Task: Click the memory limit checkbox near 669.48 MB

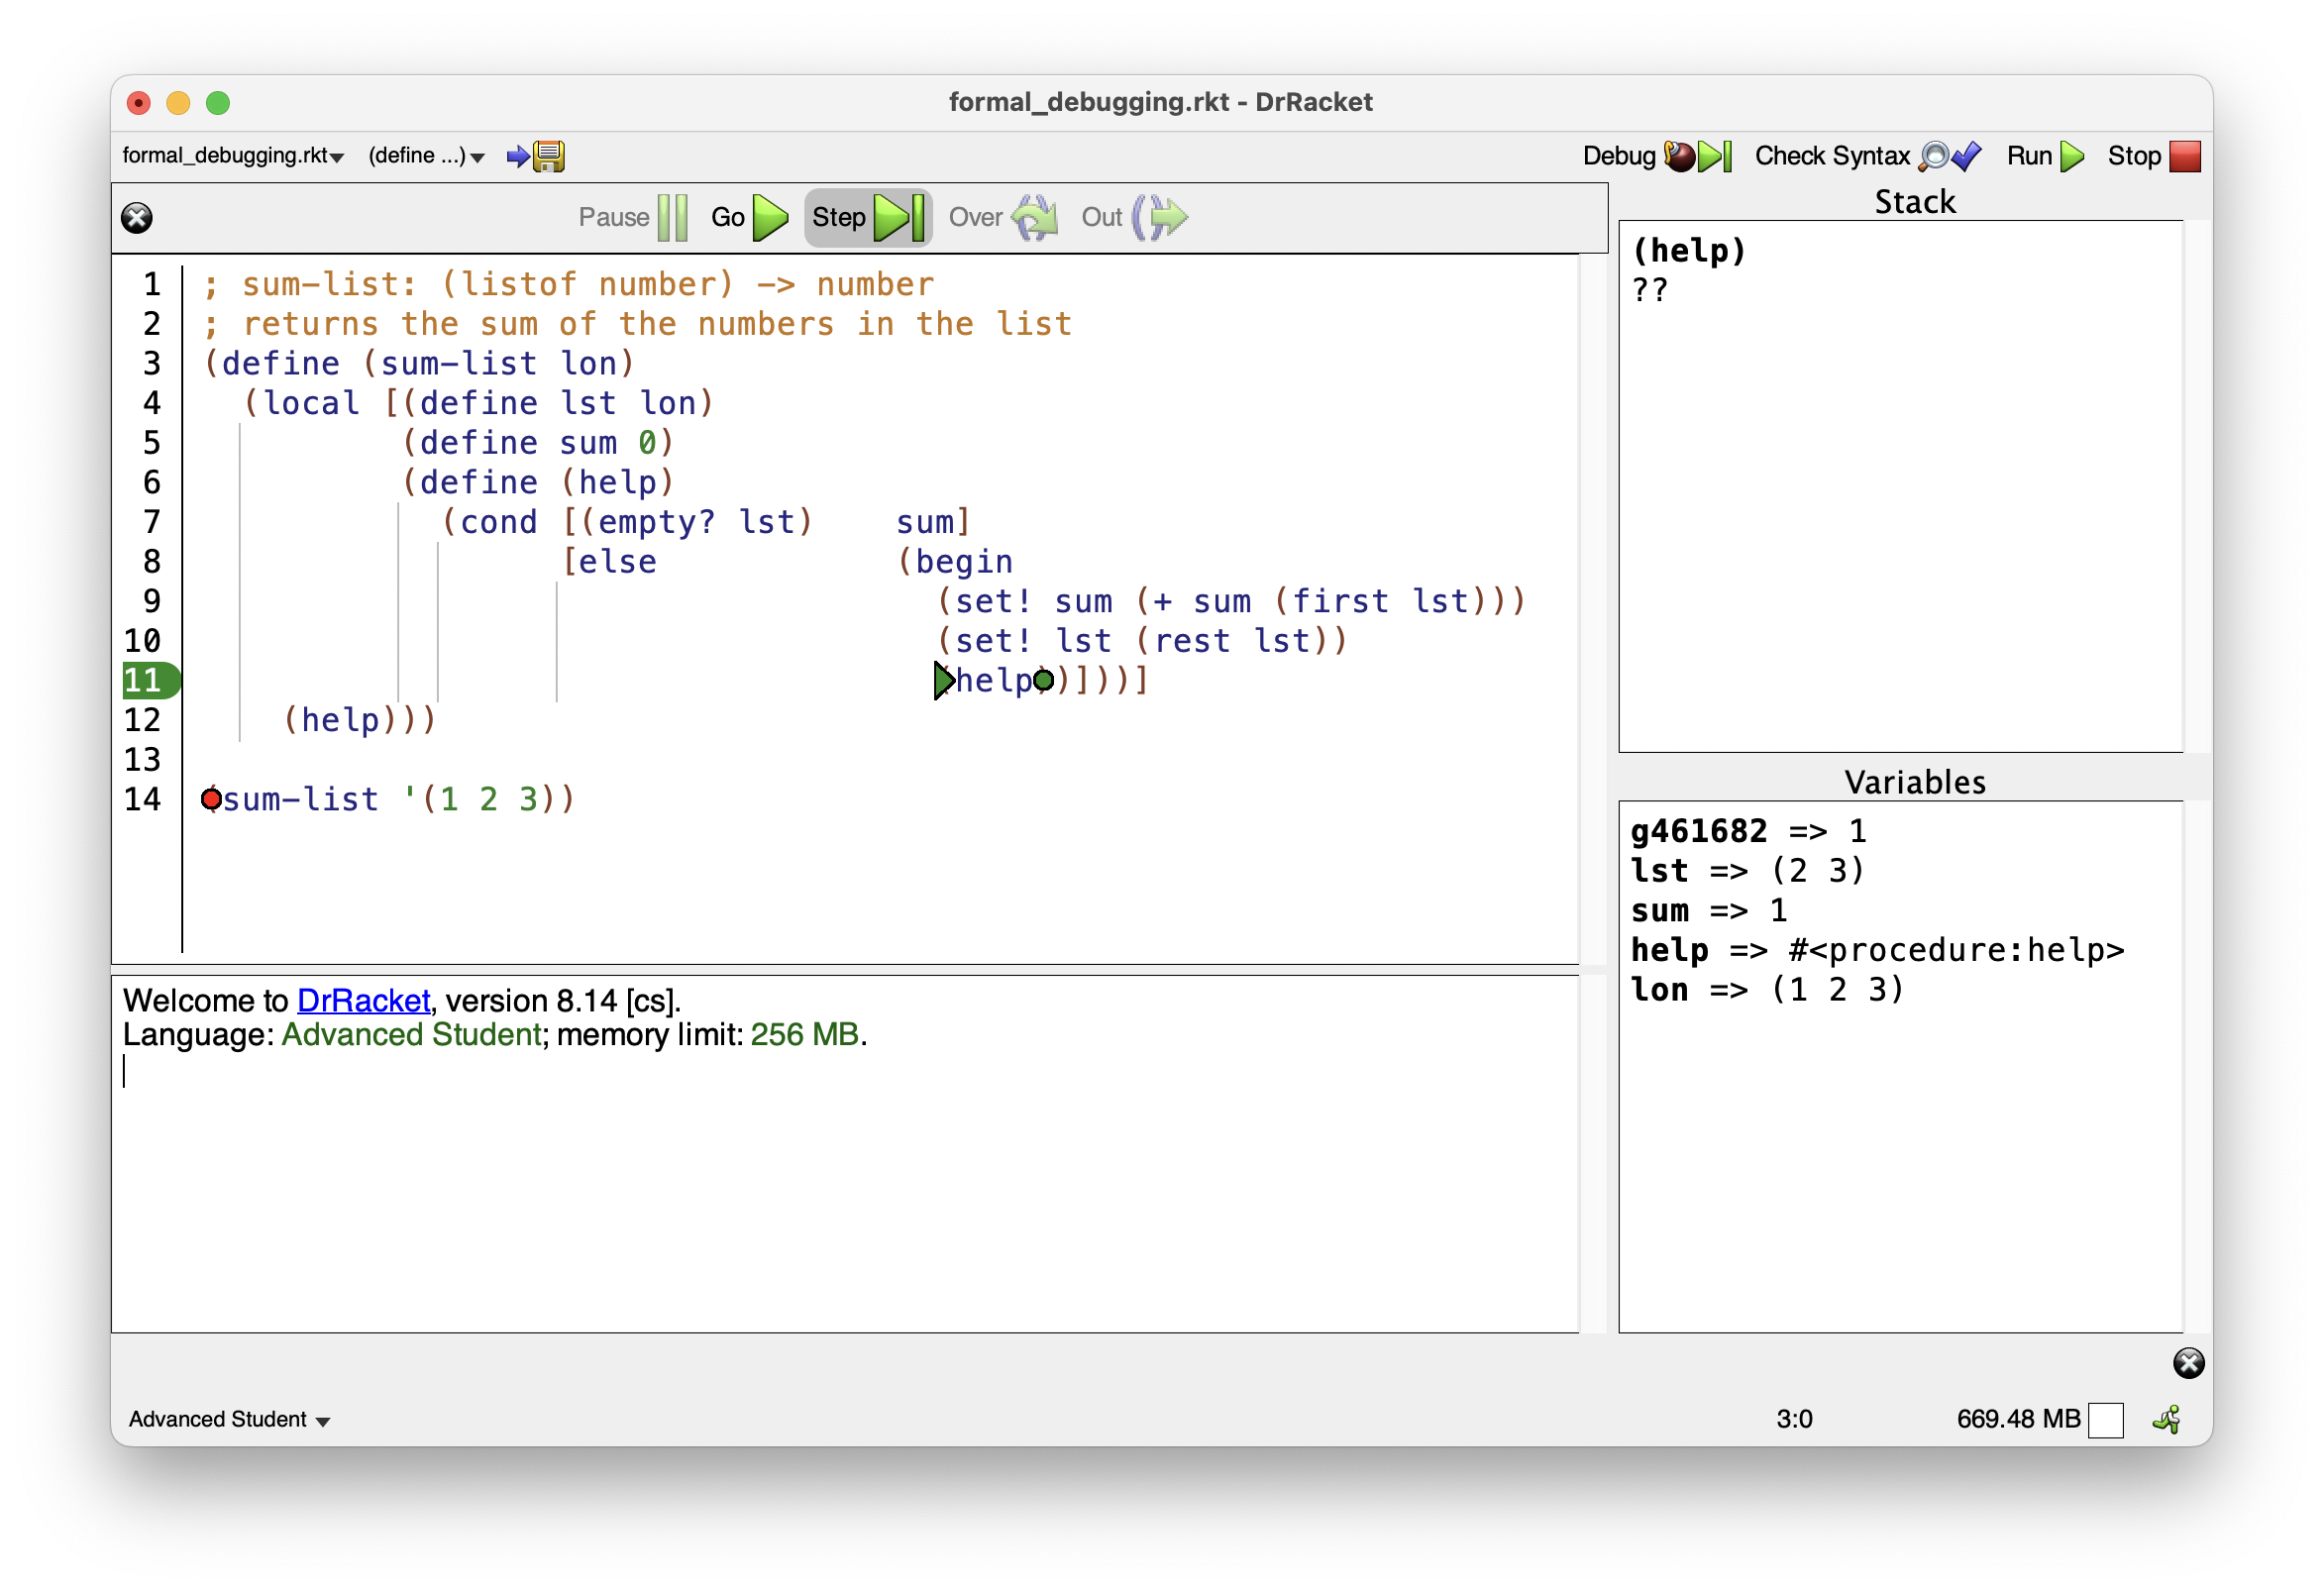Action: 2106,1419
